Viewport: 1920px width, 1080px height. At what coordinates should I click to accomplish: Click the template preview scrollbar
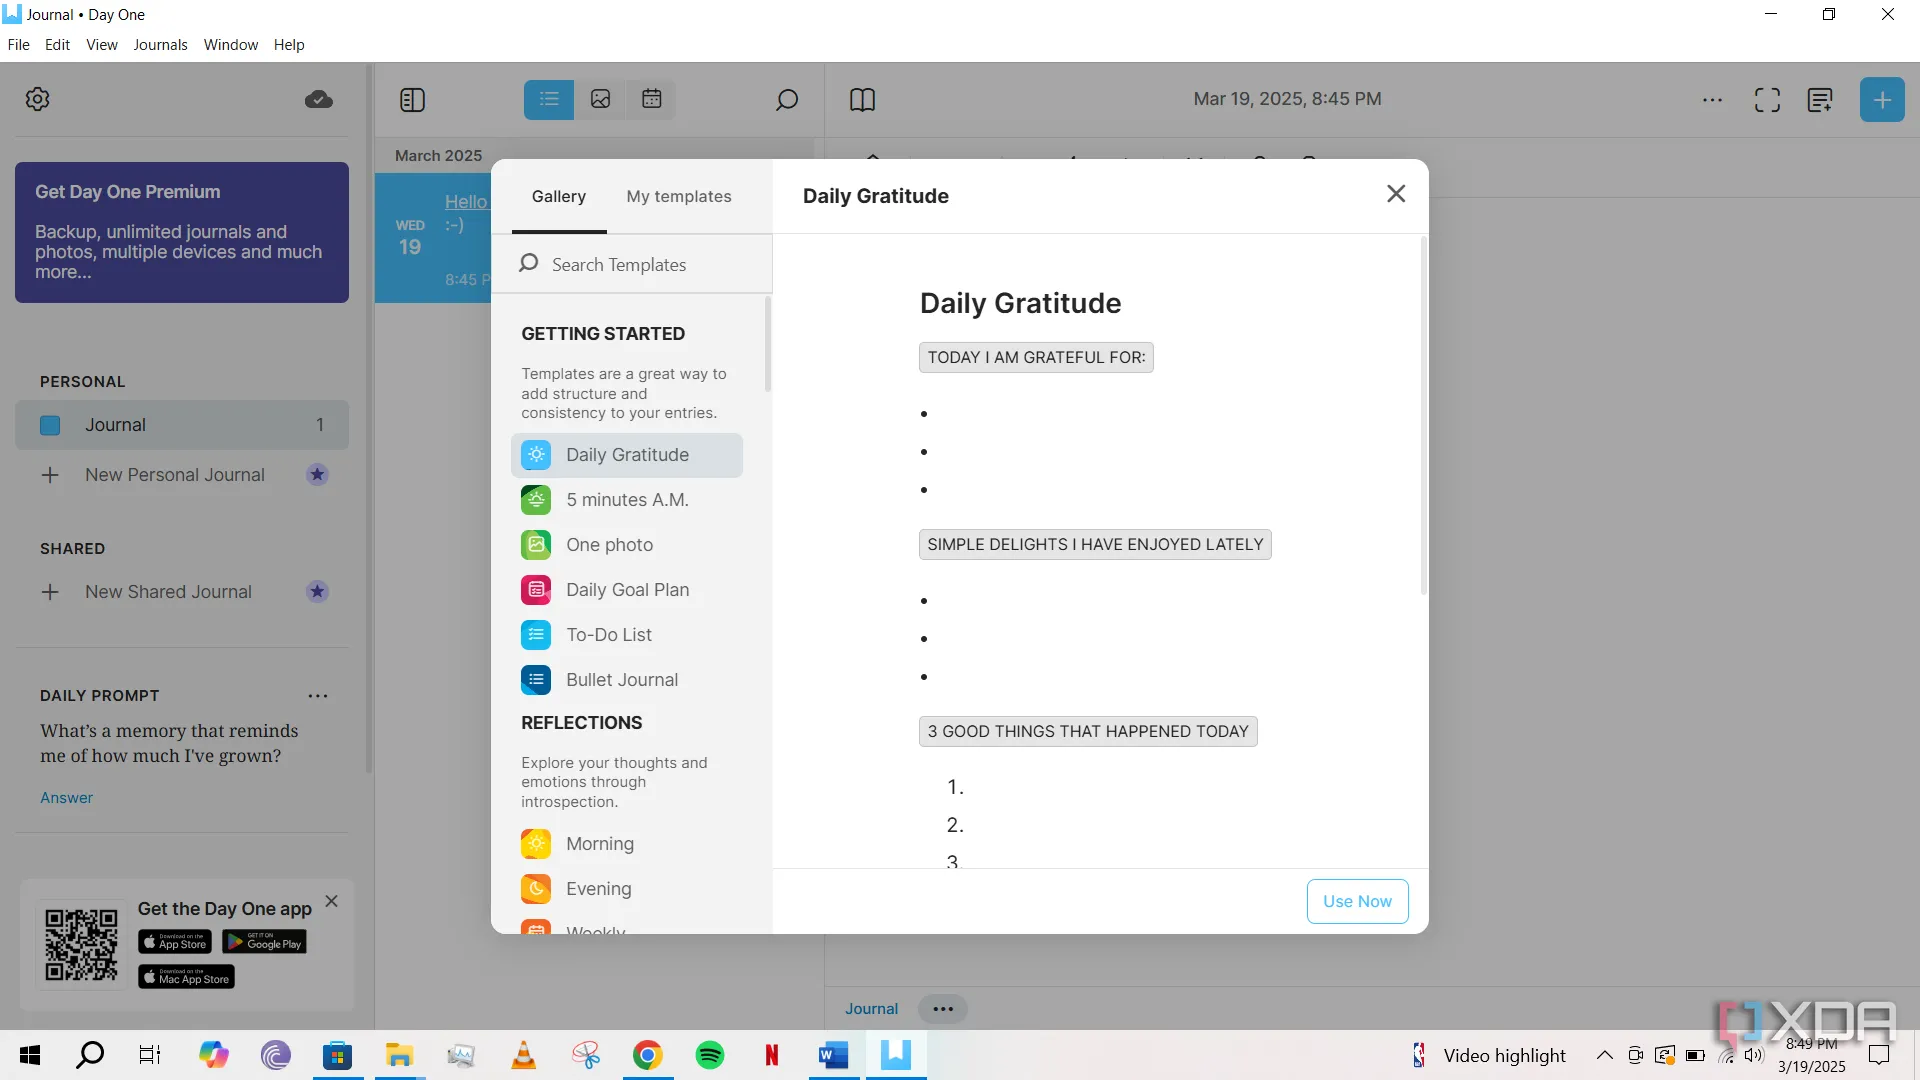point(1423,415)
